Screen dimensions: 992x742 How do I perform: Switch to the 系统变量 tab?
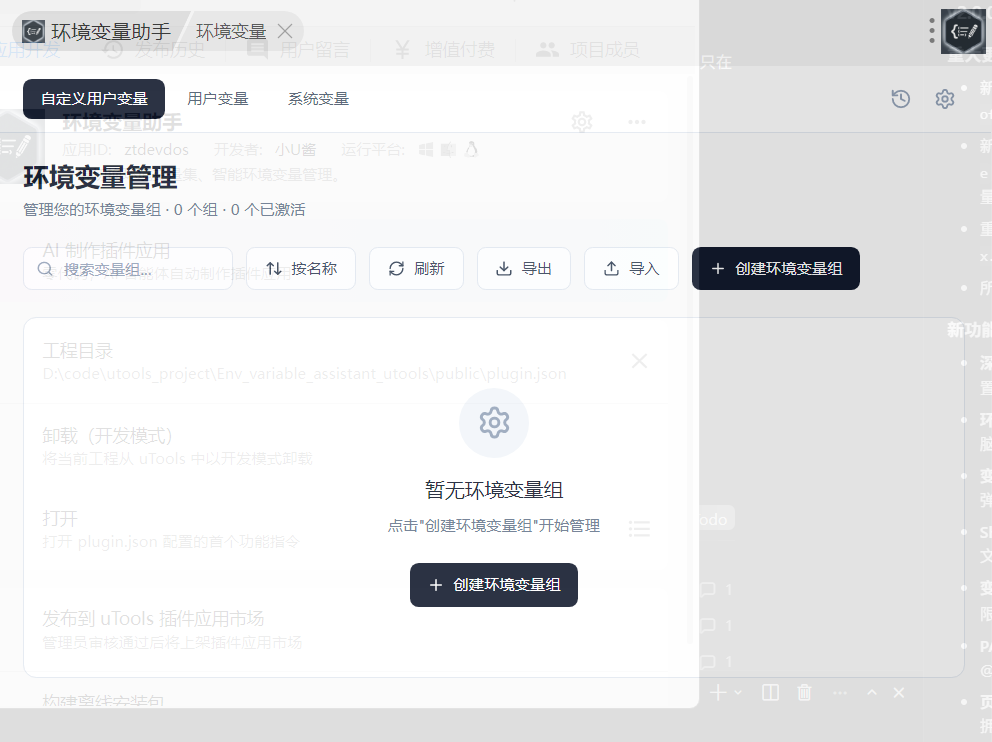coord(318,99)
